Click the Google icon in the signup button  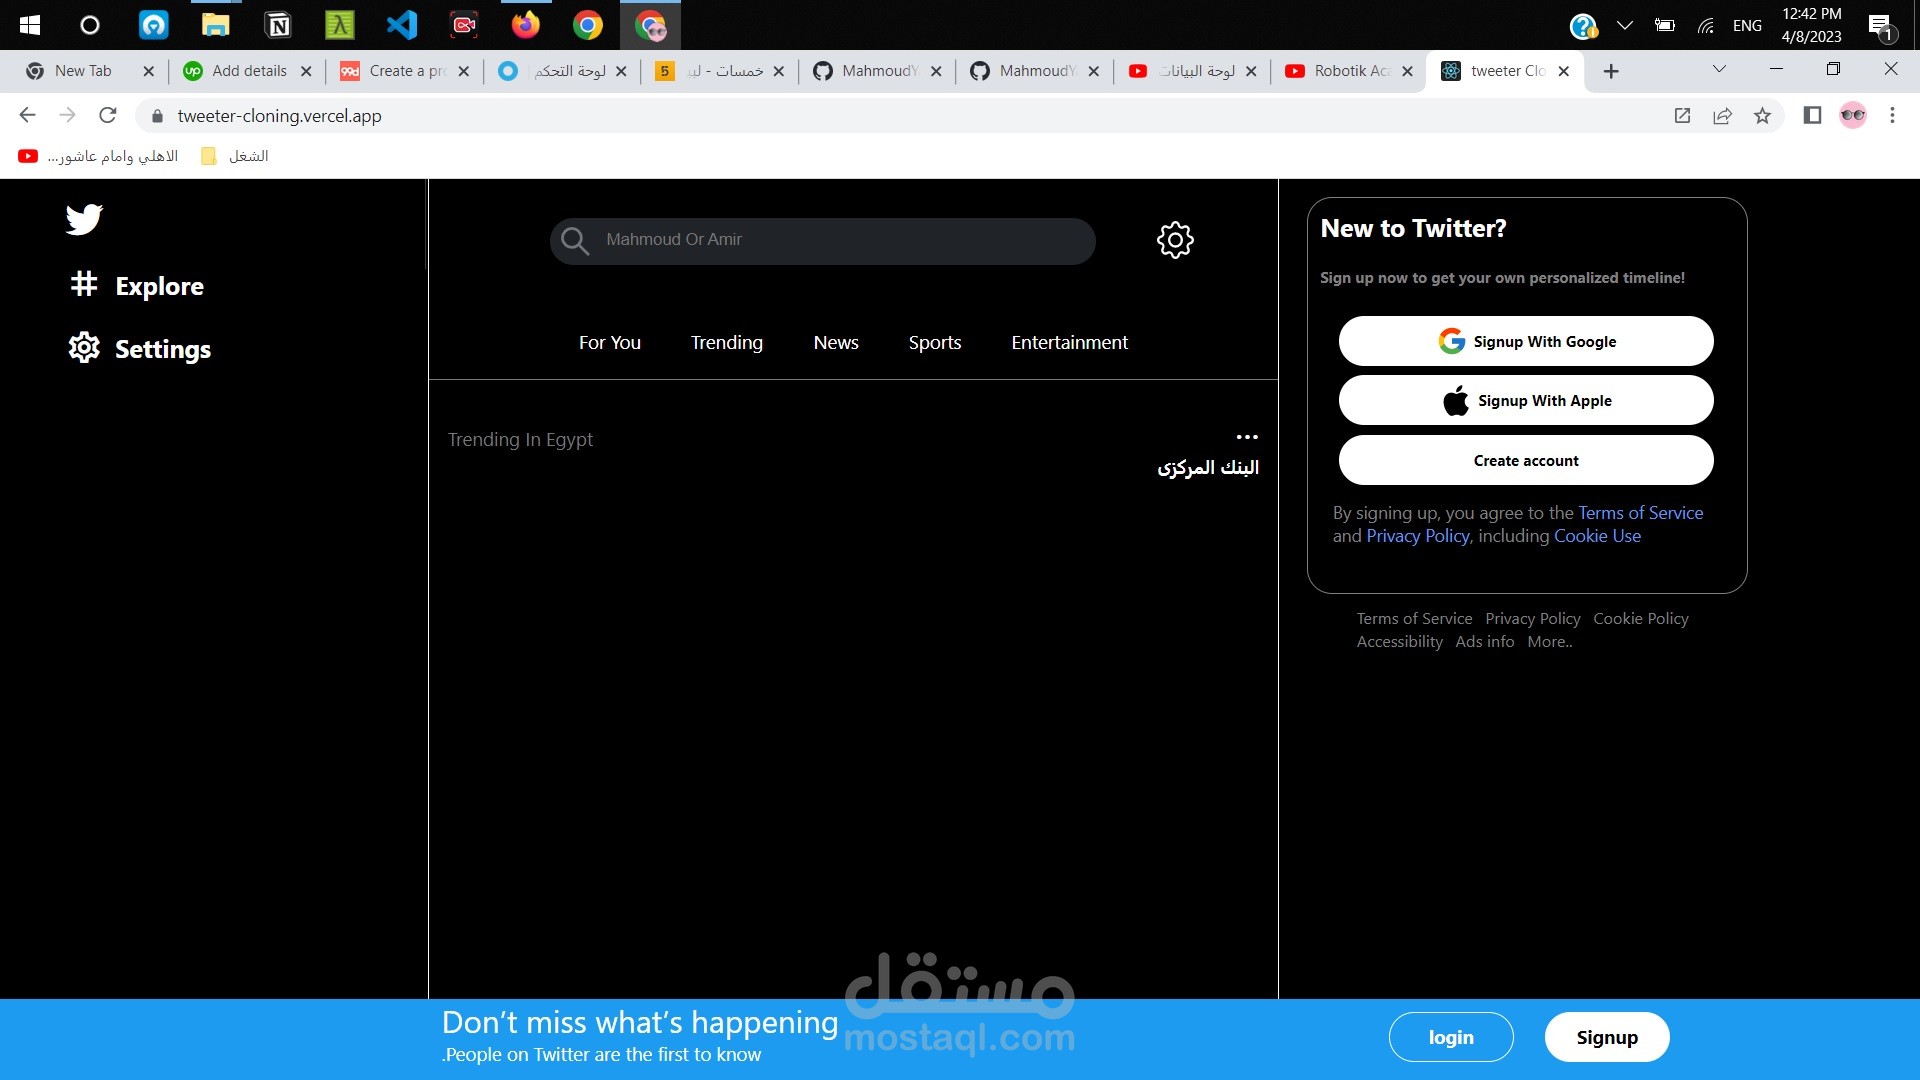tap(1450, 340)
